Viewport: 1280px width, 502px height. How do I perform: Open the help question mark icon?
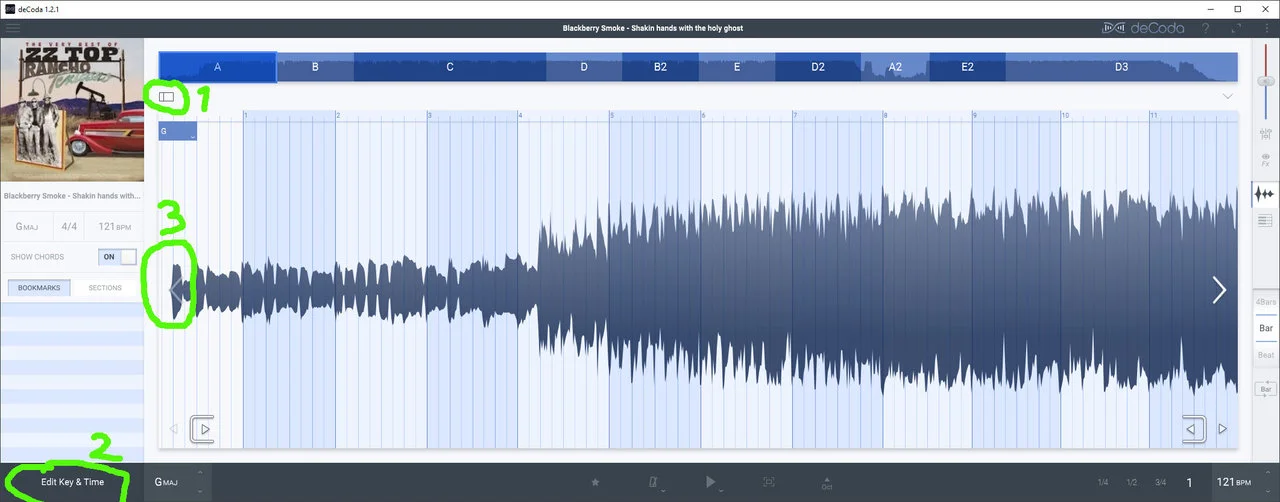coord(1206,28)
